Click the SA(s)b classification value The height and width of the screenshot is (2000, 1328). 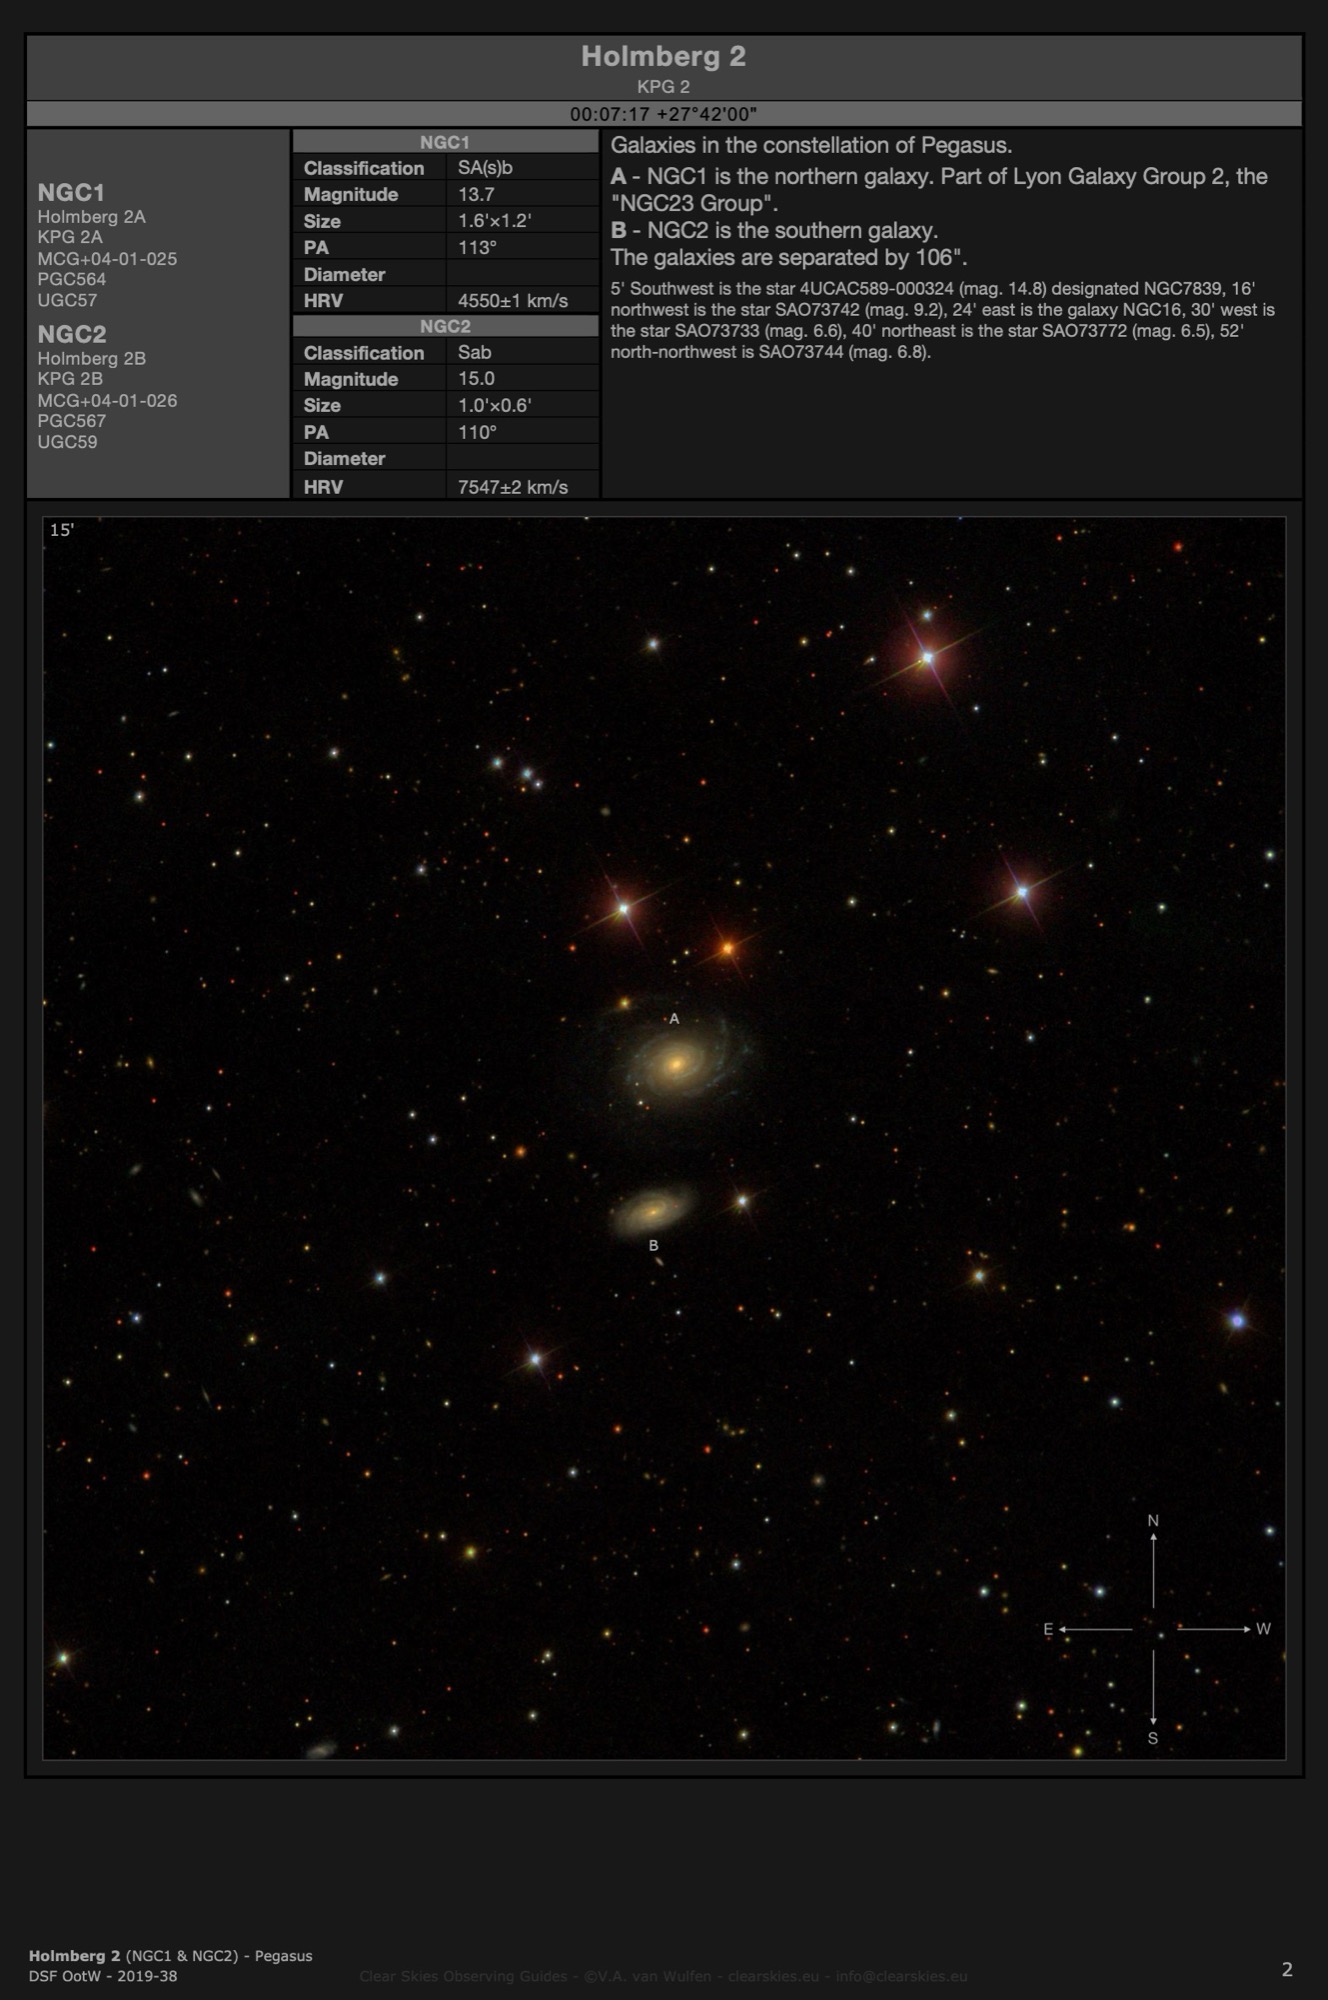[x=485, y=168]
